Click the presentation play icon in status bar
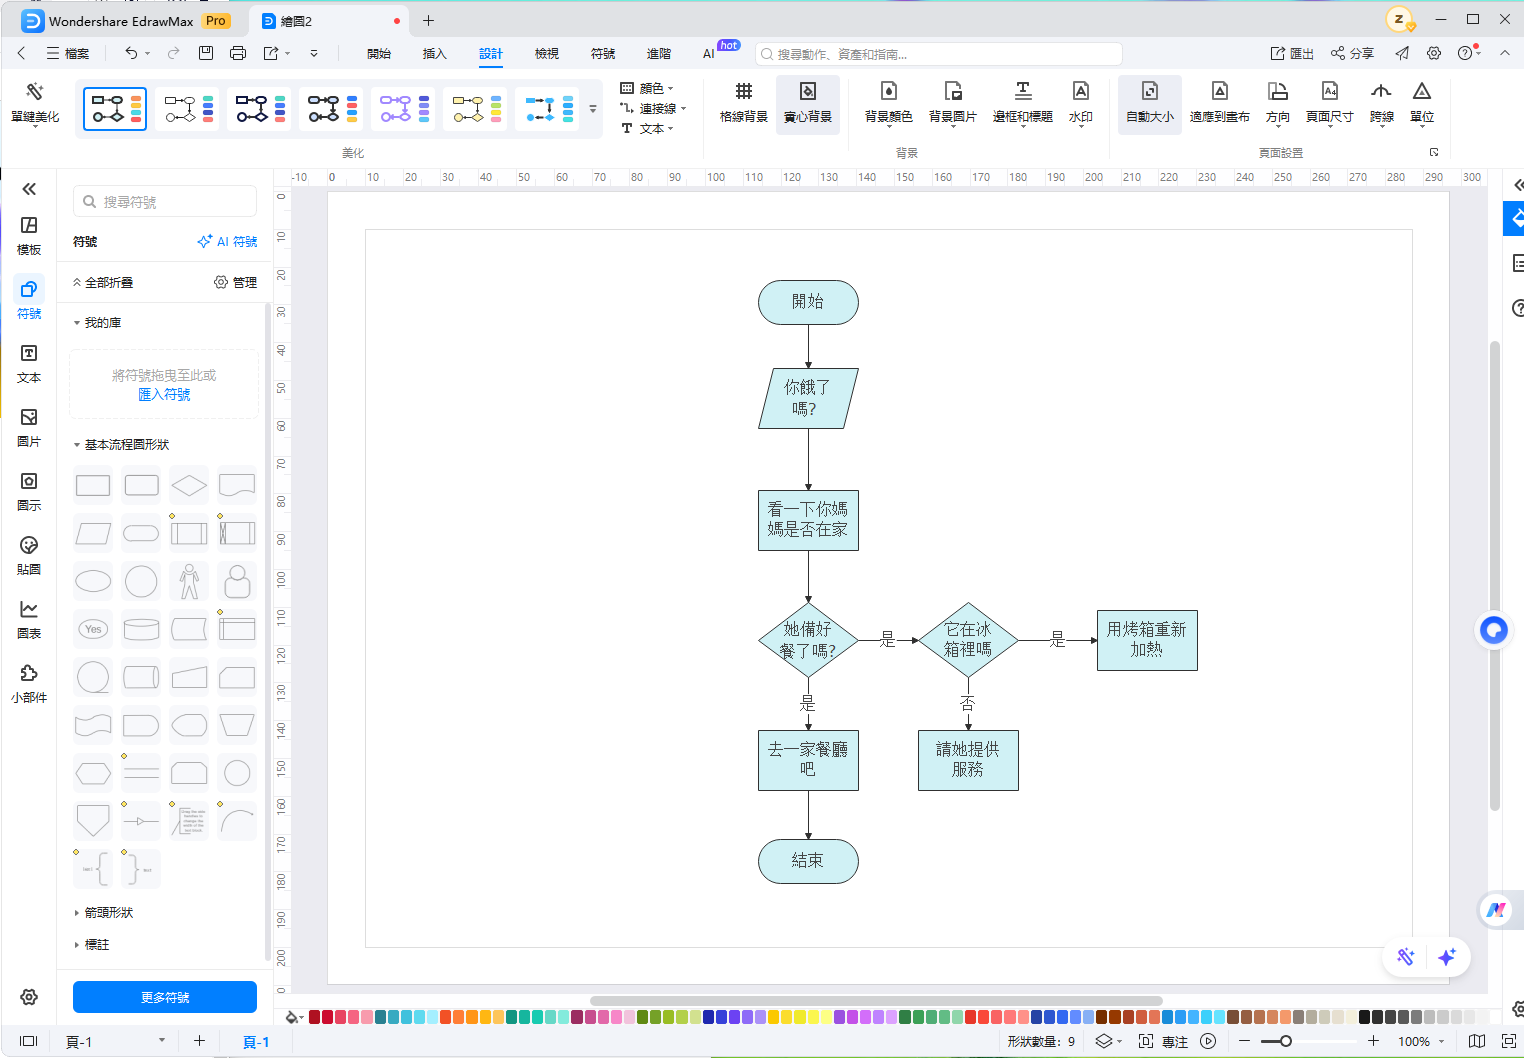1524x1058 pixels. click(1208, 1041)
